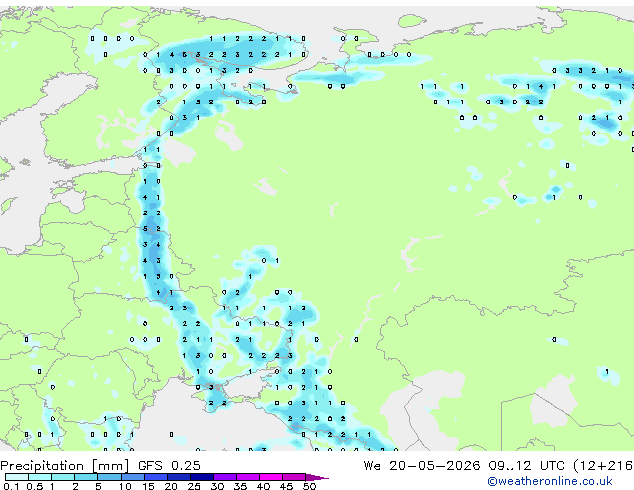Click the '10' legend scale value
This screenshot has width=634, height=490.
tap(125, 486)
